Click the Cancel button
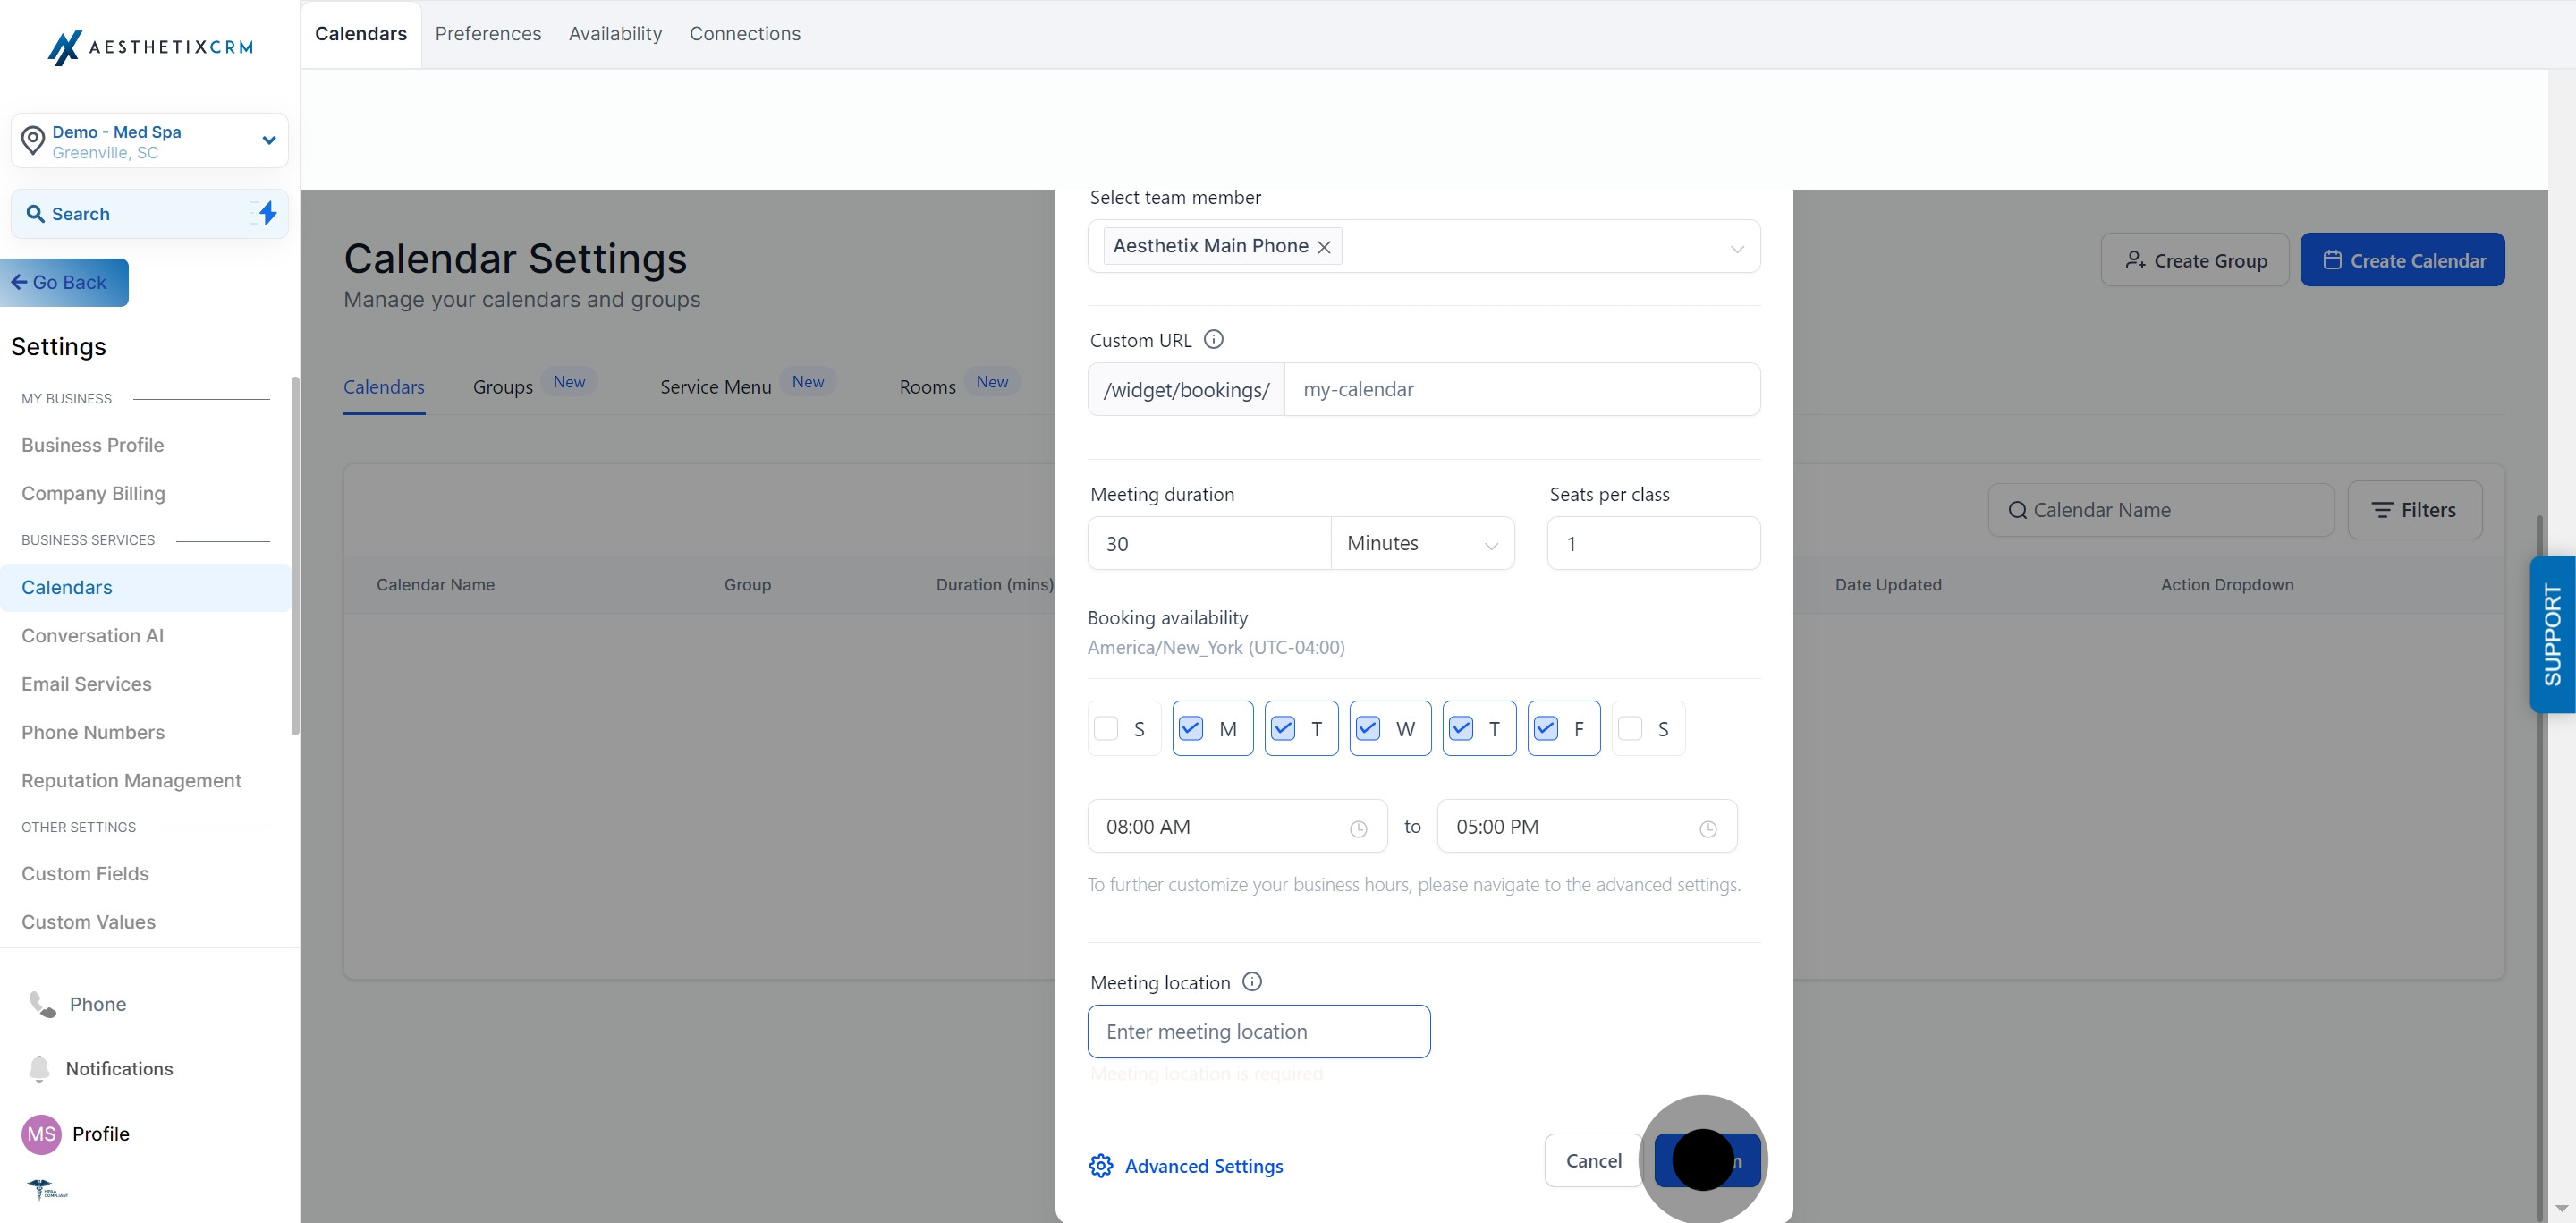The width and height of the screenshot is (2576, 1223). click(1593, 1160)
